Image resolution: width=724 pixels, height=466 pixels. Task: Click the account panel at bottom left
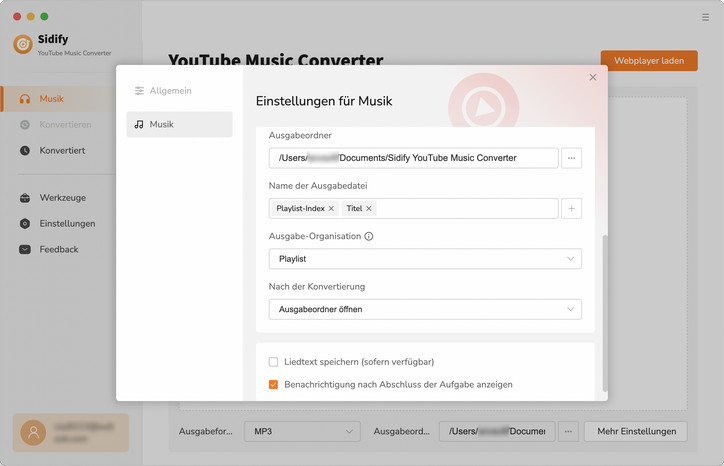pyautogui.click(x=71, y=433)
